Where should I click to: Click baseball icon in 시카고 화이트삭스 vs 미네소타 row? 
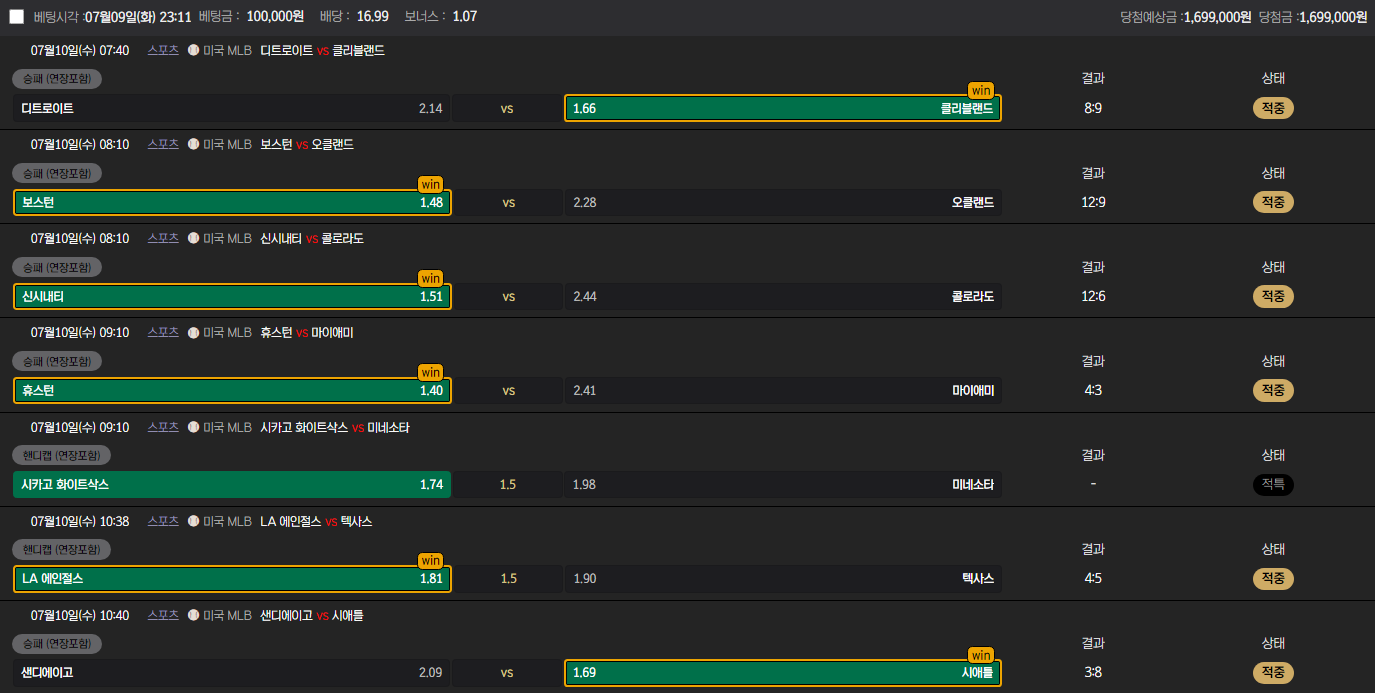point(194,427)
